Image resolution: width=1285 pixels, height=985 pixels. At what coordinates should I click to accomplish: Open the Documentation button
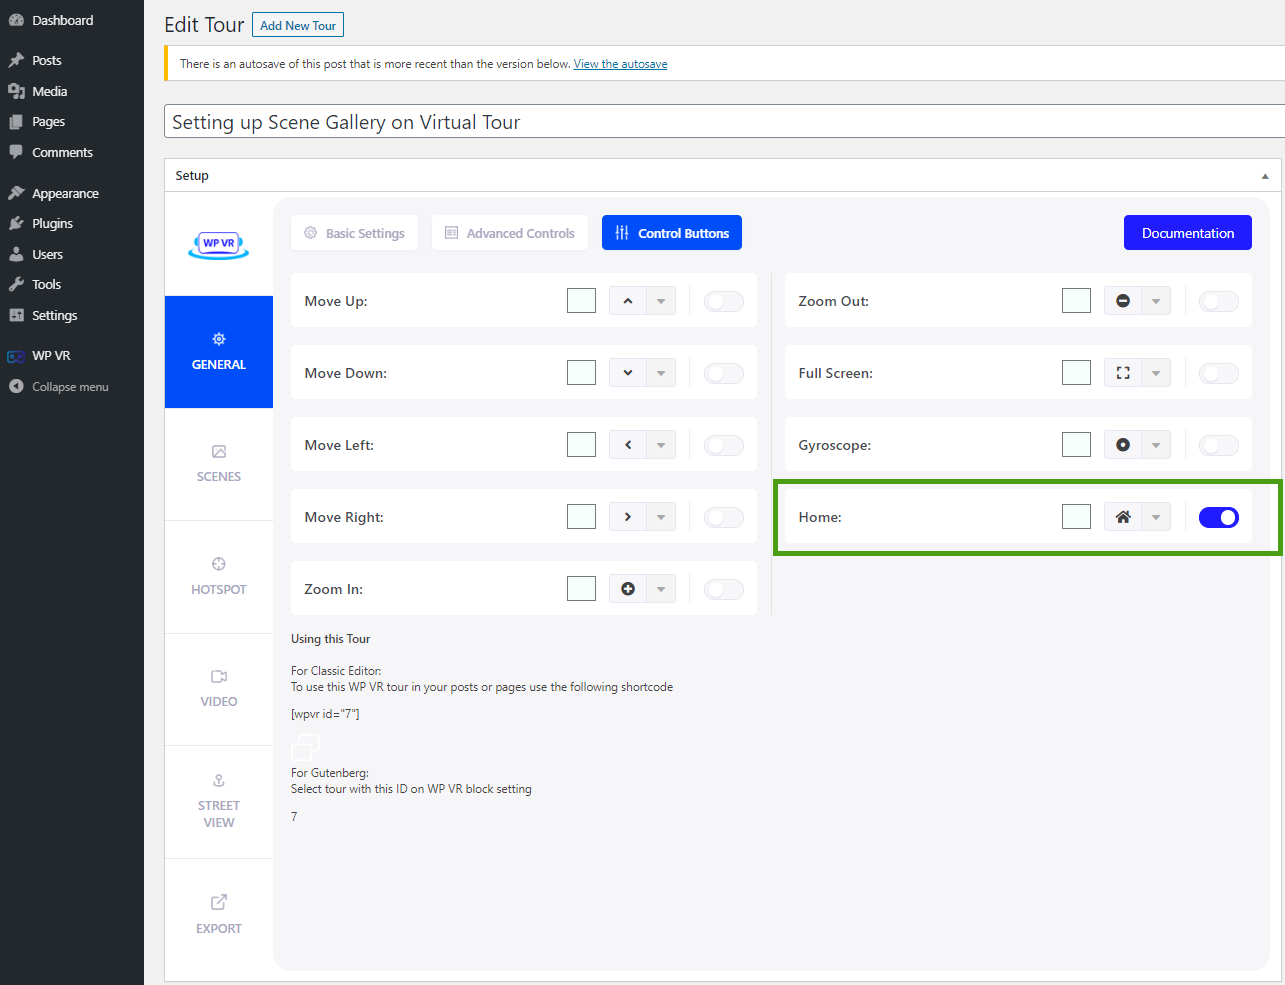coord(1188,233)
